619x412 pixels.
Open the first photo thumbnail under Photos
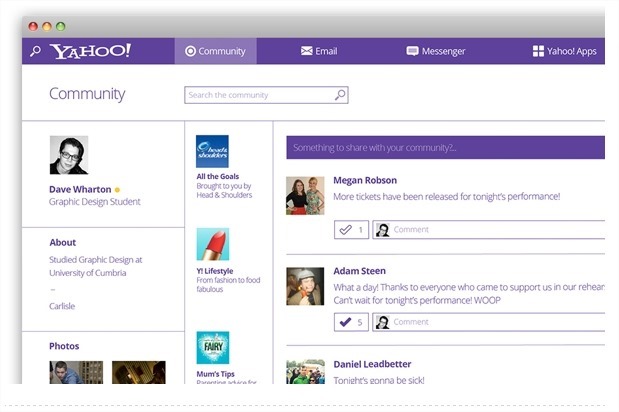(x=76, y=372)
